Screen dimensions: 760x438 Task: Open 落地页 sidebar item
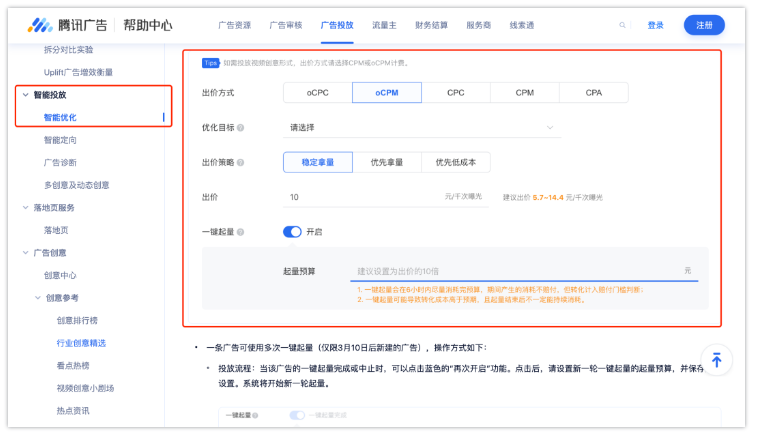point(56,230)
